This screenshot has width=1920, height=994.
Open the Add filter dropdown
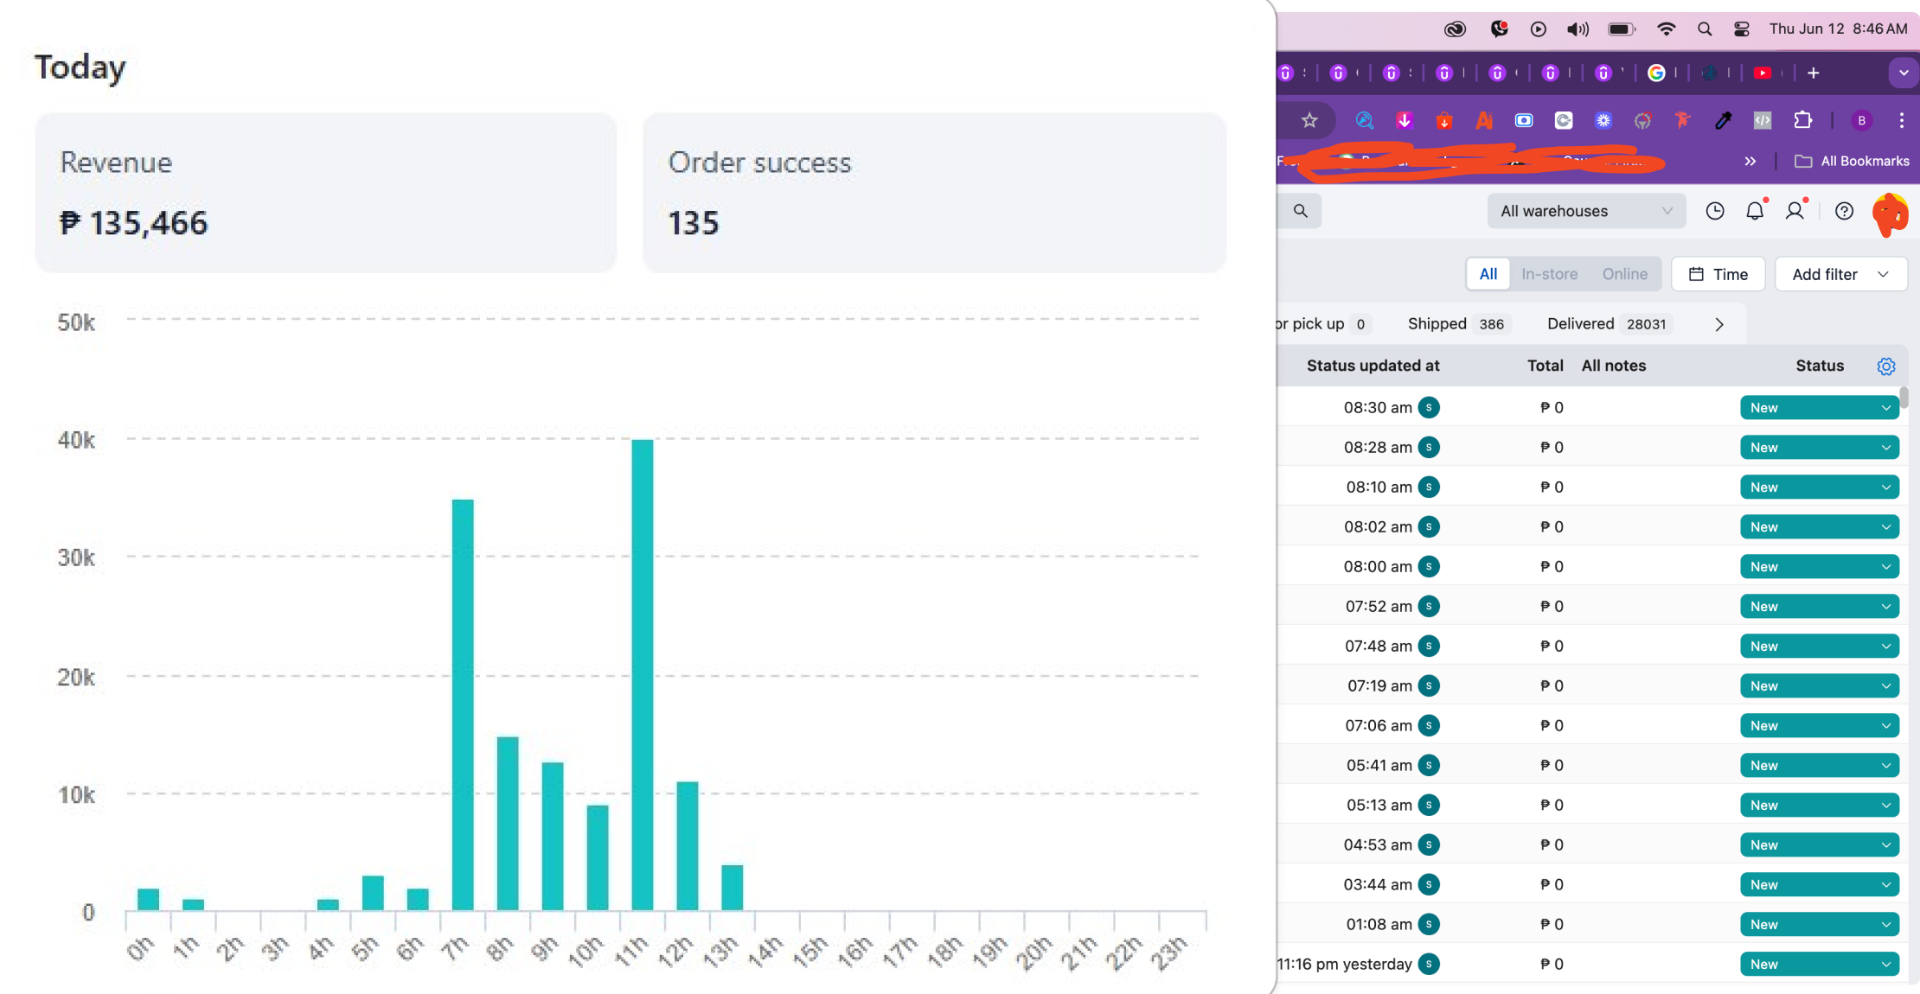point(1840,274)
